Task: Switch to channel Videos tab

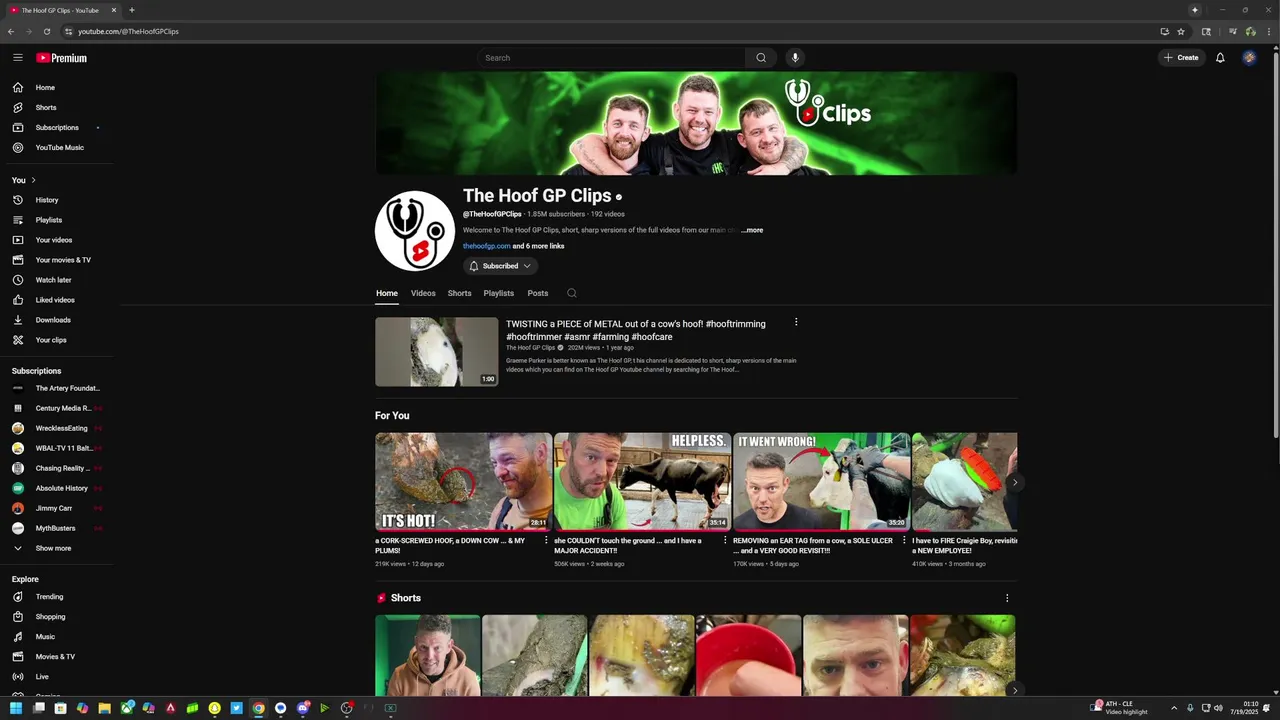Action: point(423,293)
